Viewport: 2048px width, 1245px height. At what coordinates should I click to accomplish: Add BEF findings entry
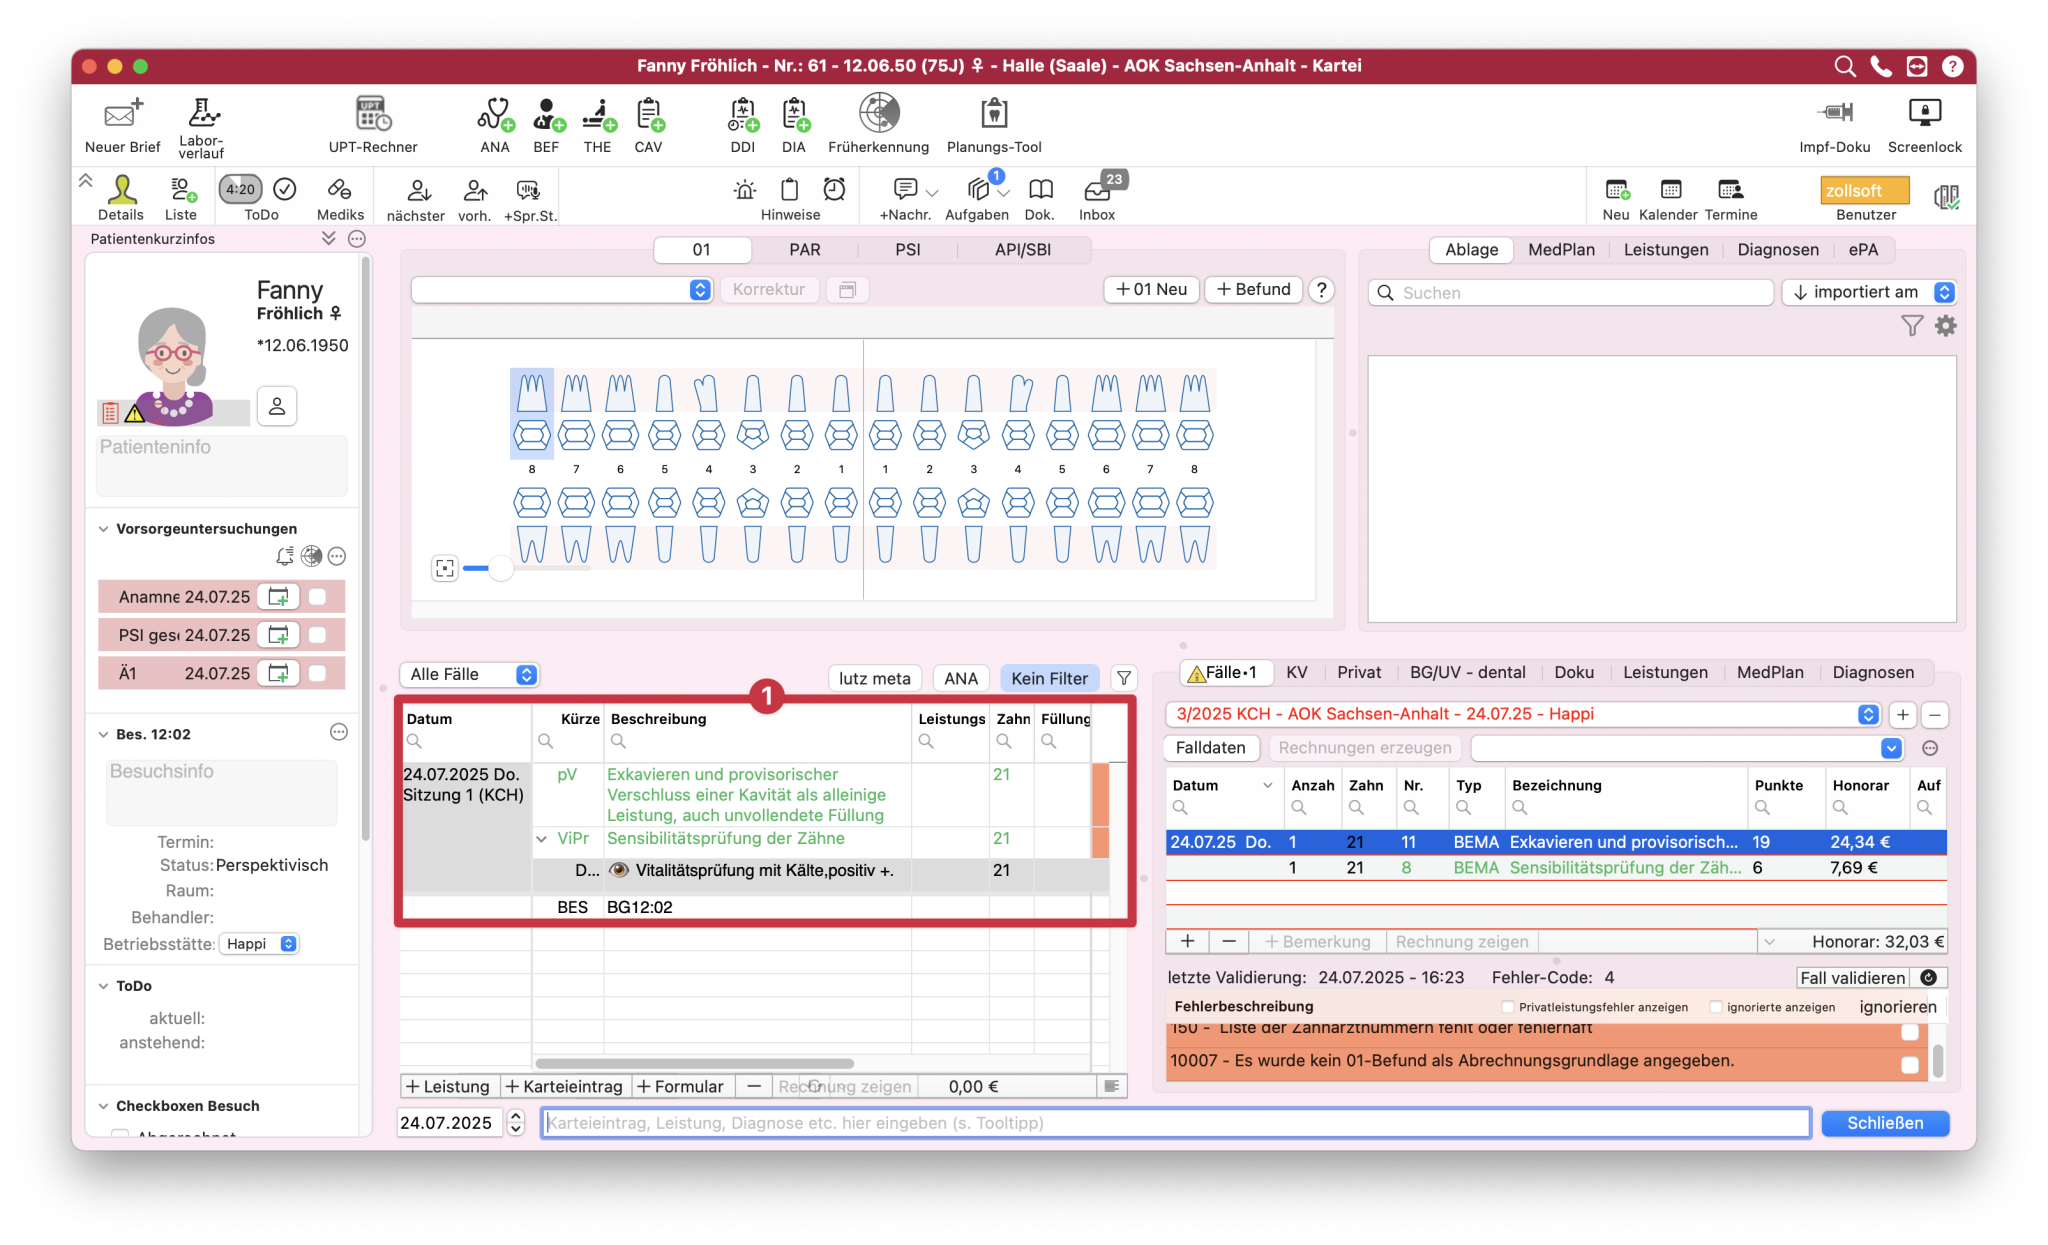[x=546, y=124]
